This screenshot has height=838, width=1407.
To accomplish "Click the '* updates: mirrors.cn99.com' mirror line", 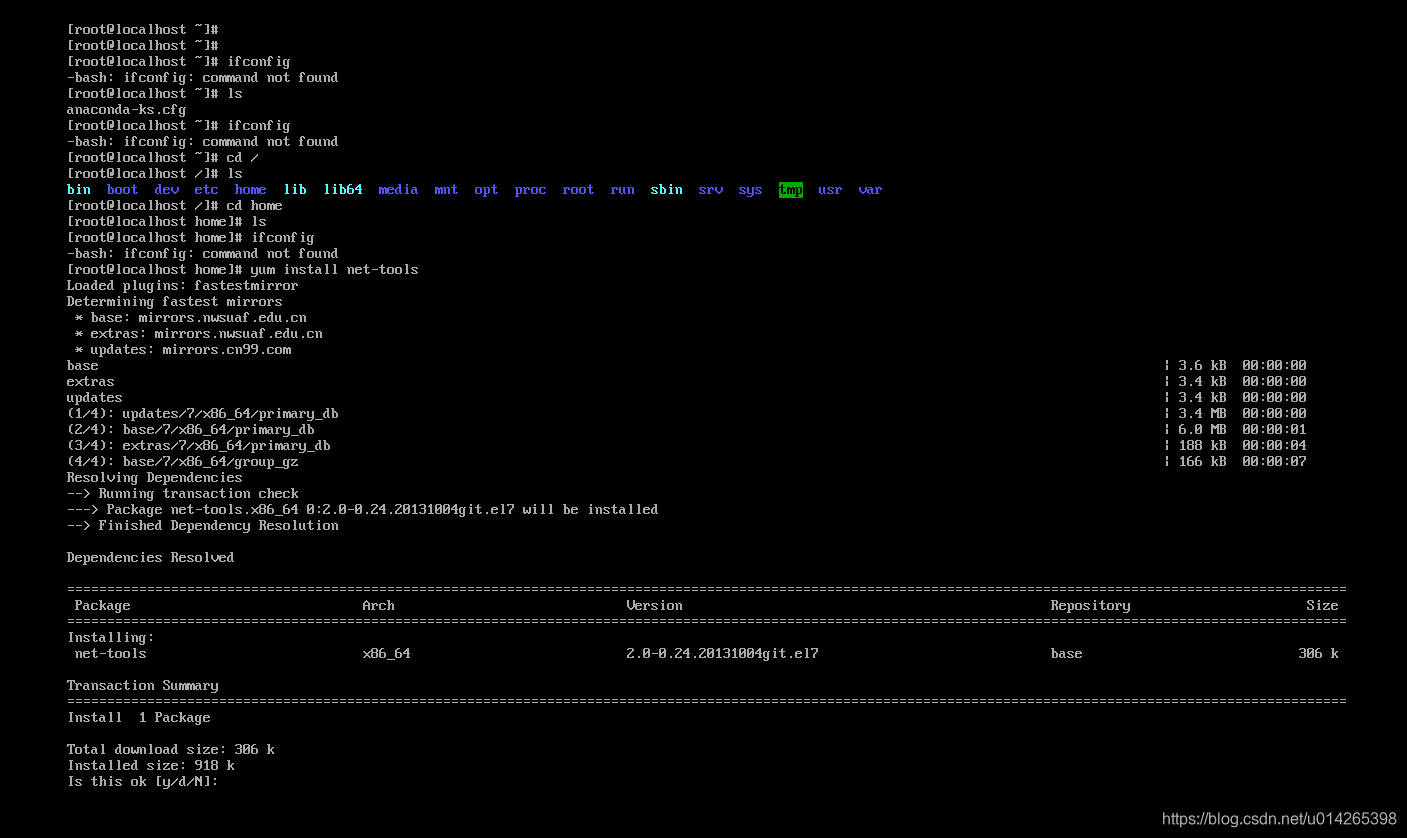I will [183, 350].
